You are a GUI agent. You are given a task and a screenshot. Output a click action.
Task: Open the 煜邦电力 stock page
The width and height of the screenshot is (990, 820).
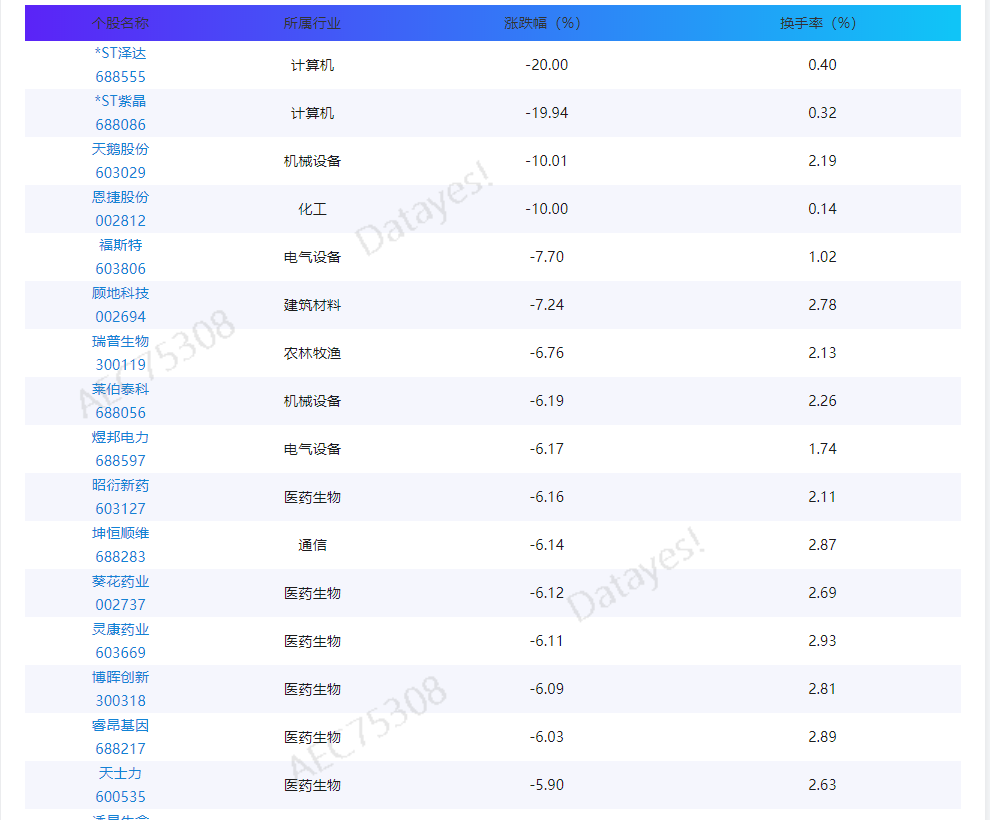point(121,437)
